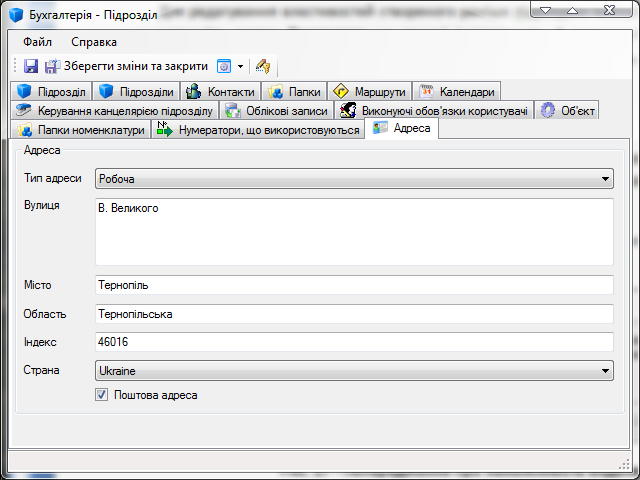This screenshot has height=480, width=640.
Task: Switch to the Підрозділ tab
Action: click(51, 91)
